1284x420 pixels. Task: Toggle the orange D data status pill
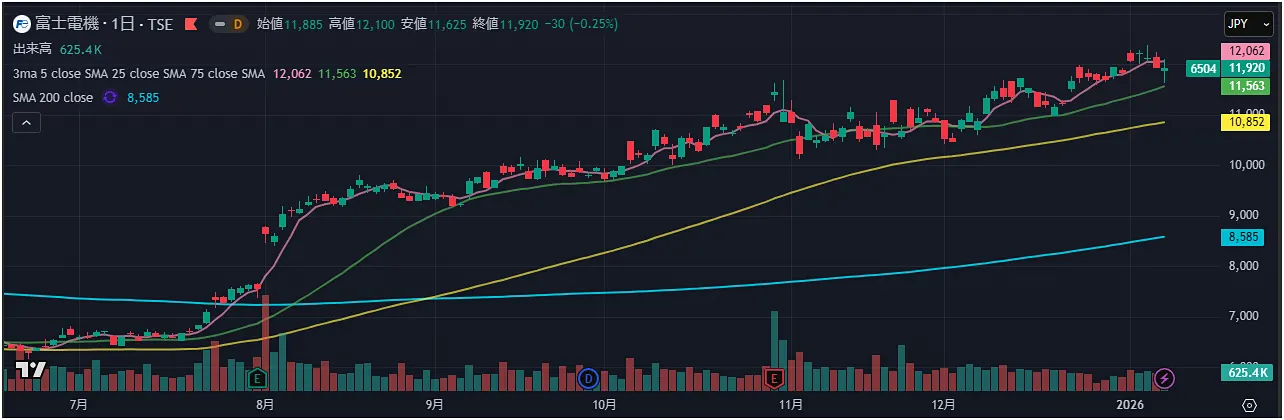point(230,24)
